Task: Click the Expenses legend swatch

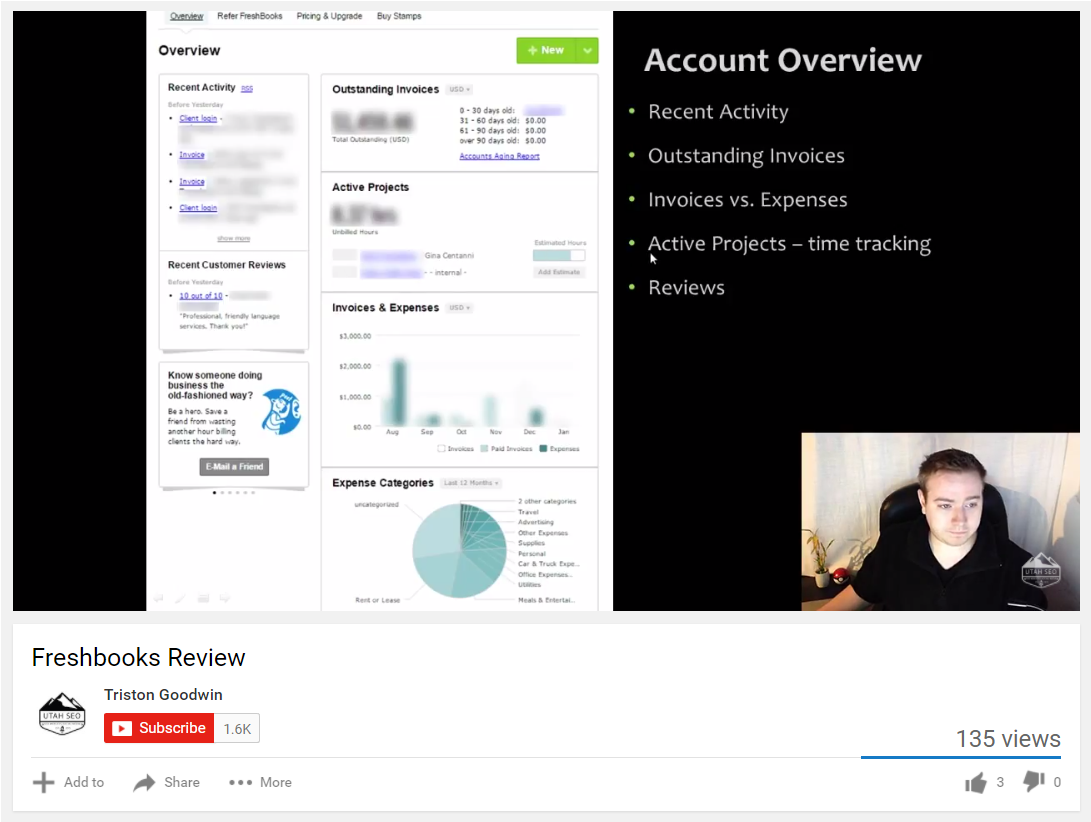Action: (x=543, y=449)
